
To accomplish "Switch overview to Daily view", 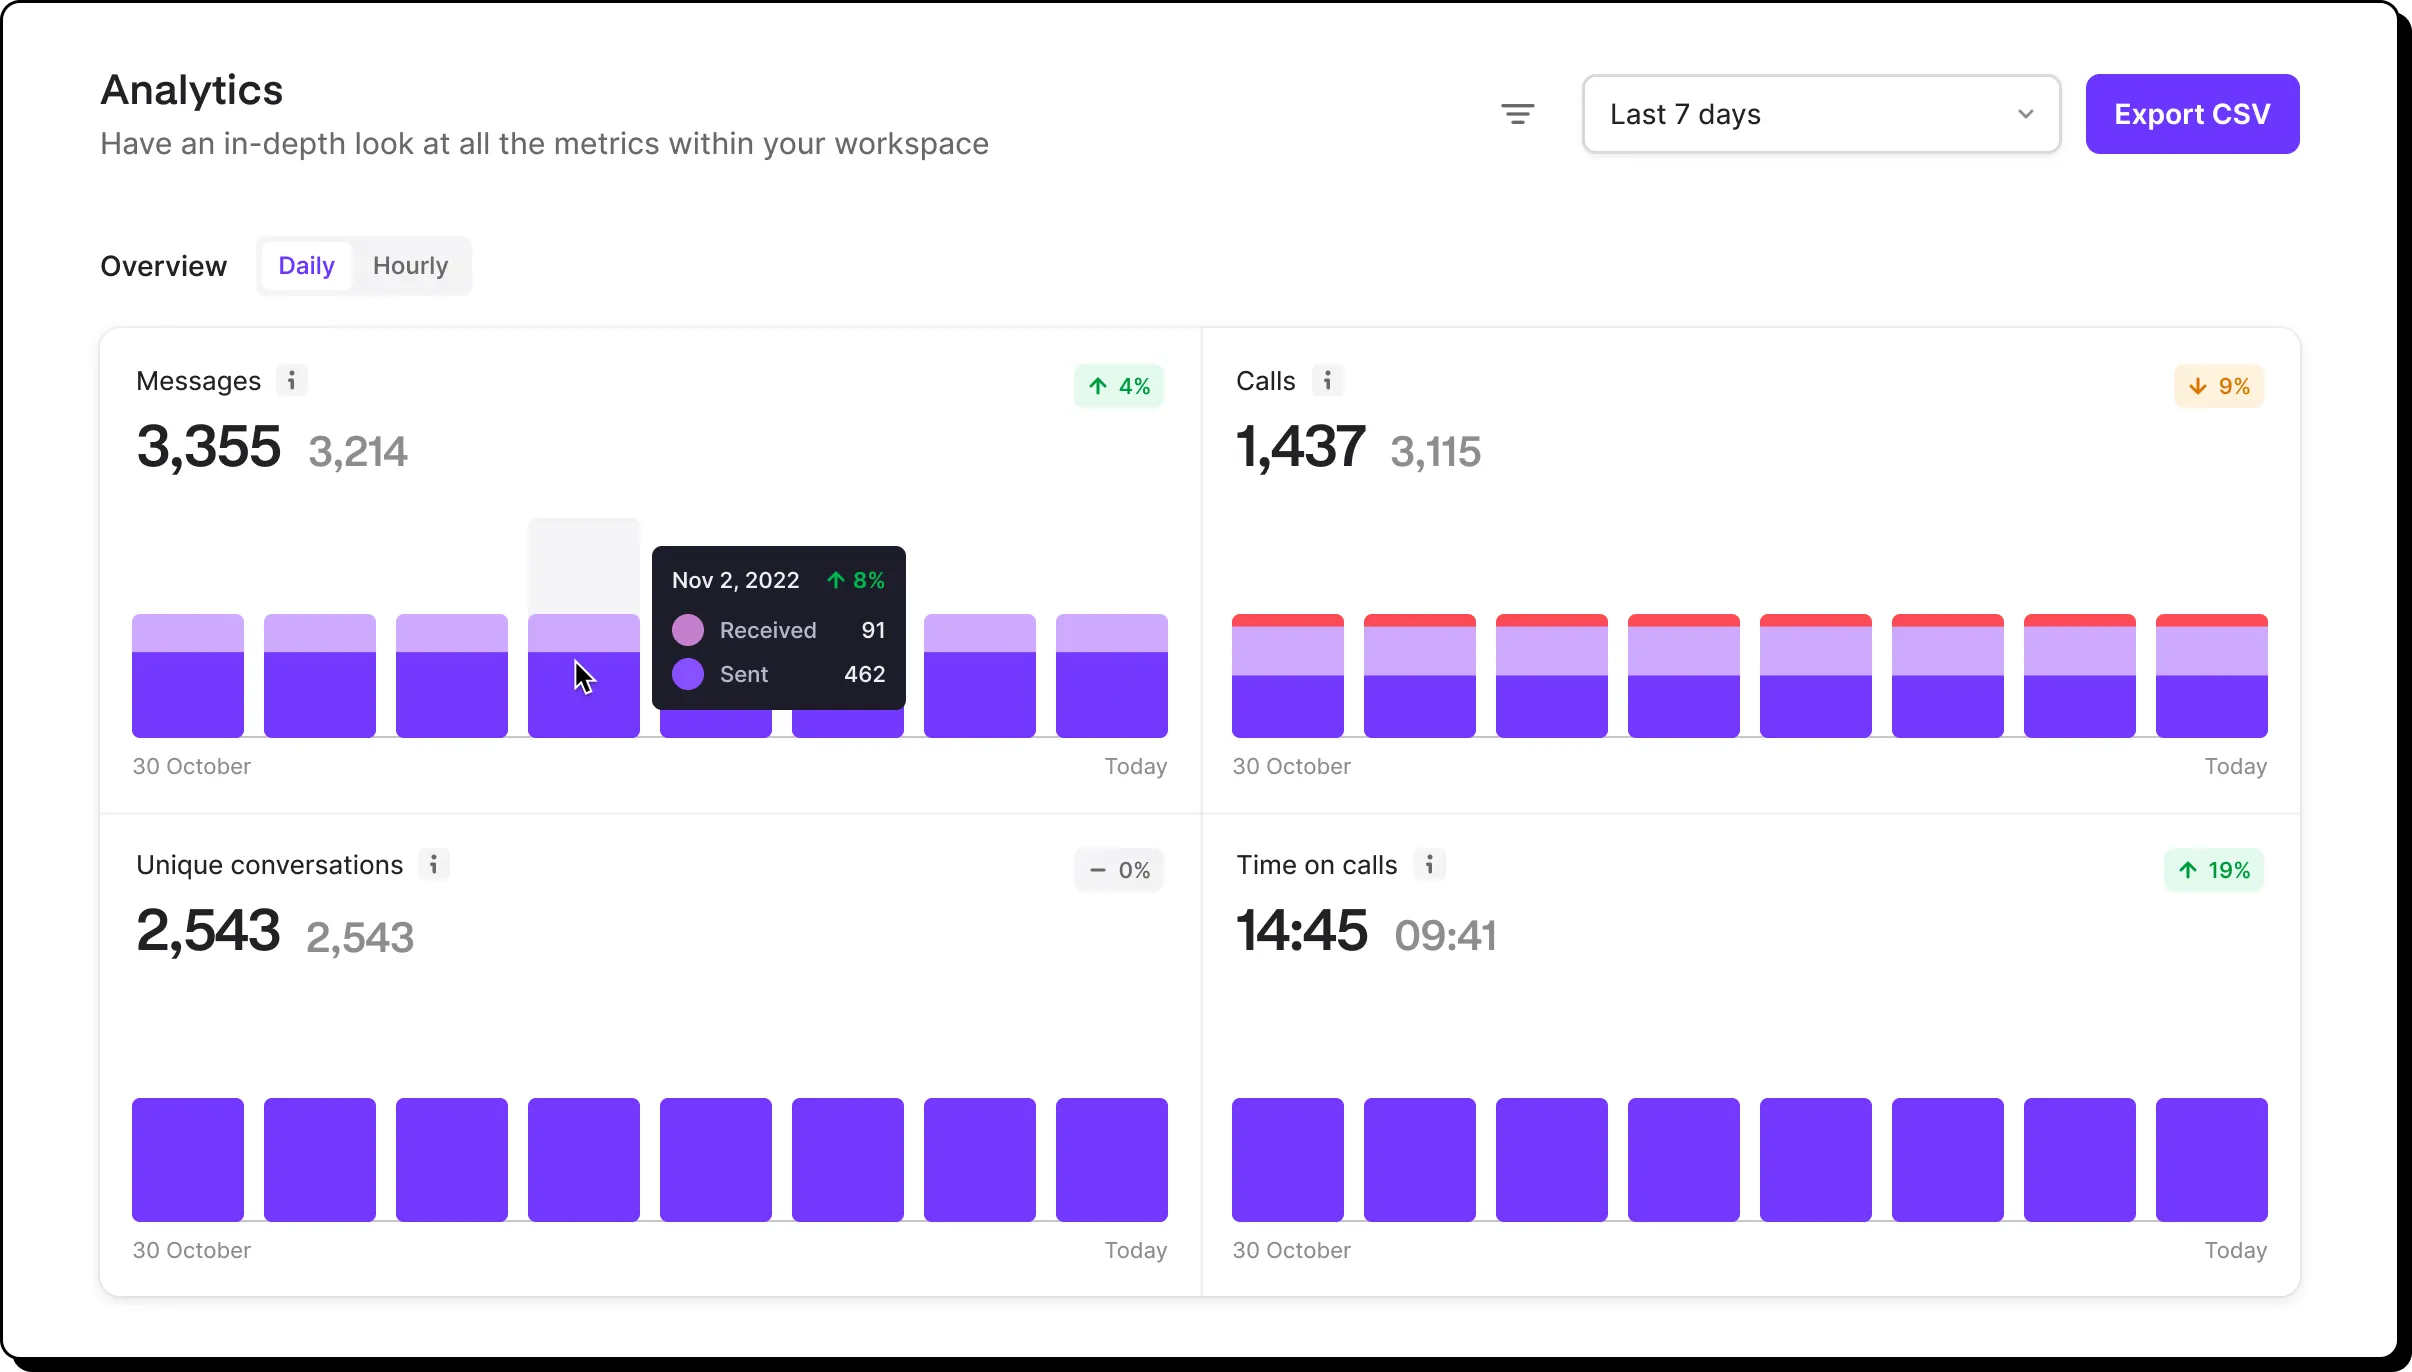I will (306, 266).
